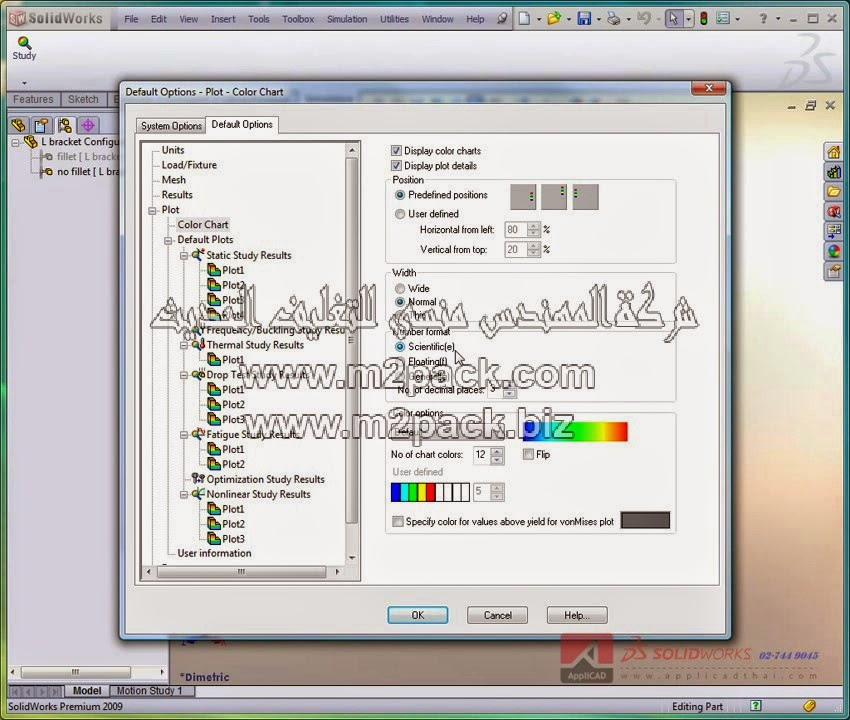Open the ConfigurationManager tab icon
This screenshot has height=720, width=850.
pos(65,125)
